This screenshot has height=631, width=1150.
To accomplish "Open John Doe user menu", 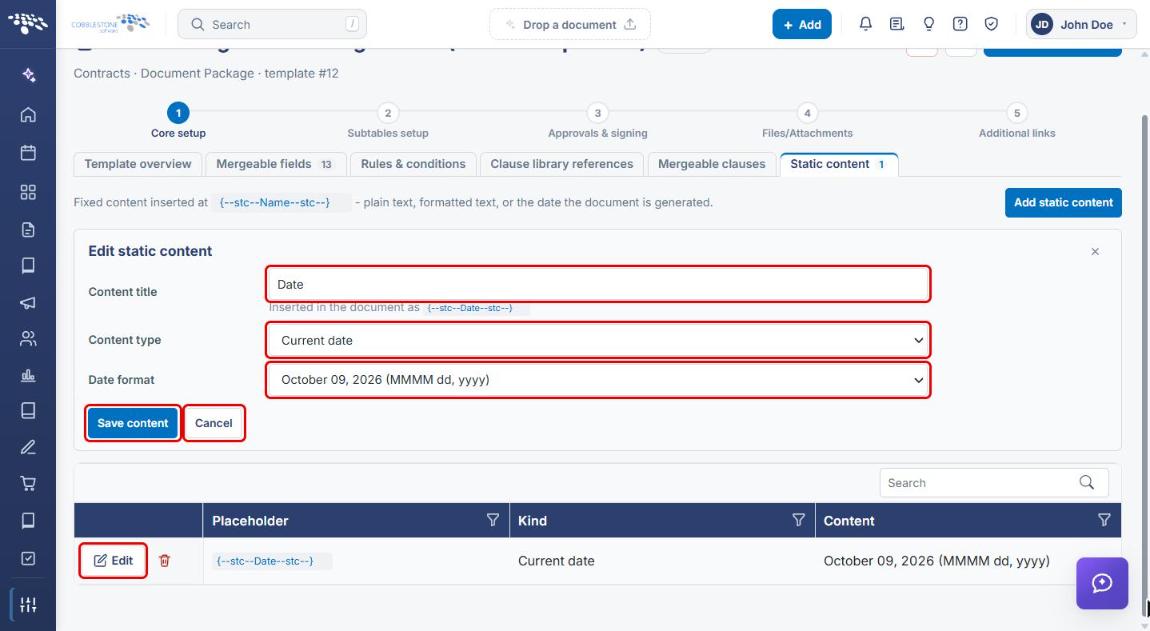I will pos(1081,24).
